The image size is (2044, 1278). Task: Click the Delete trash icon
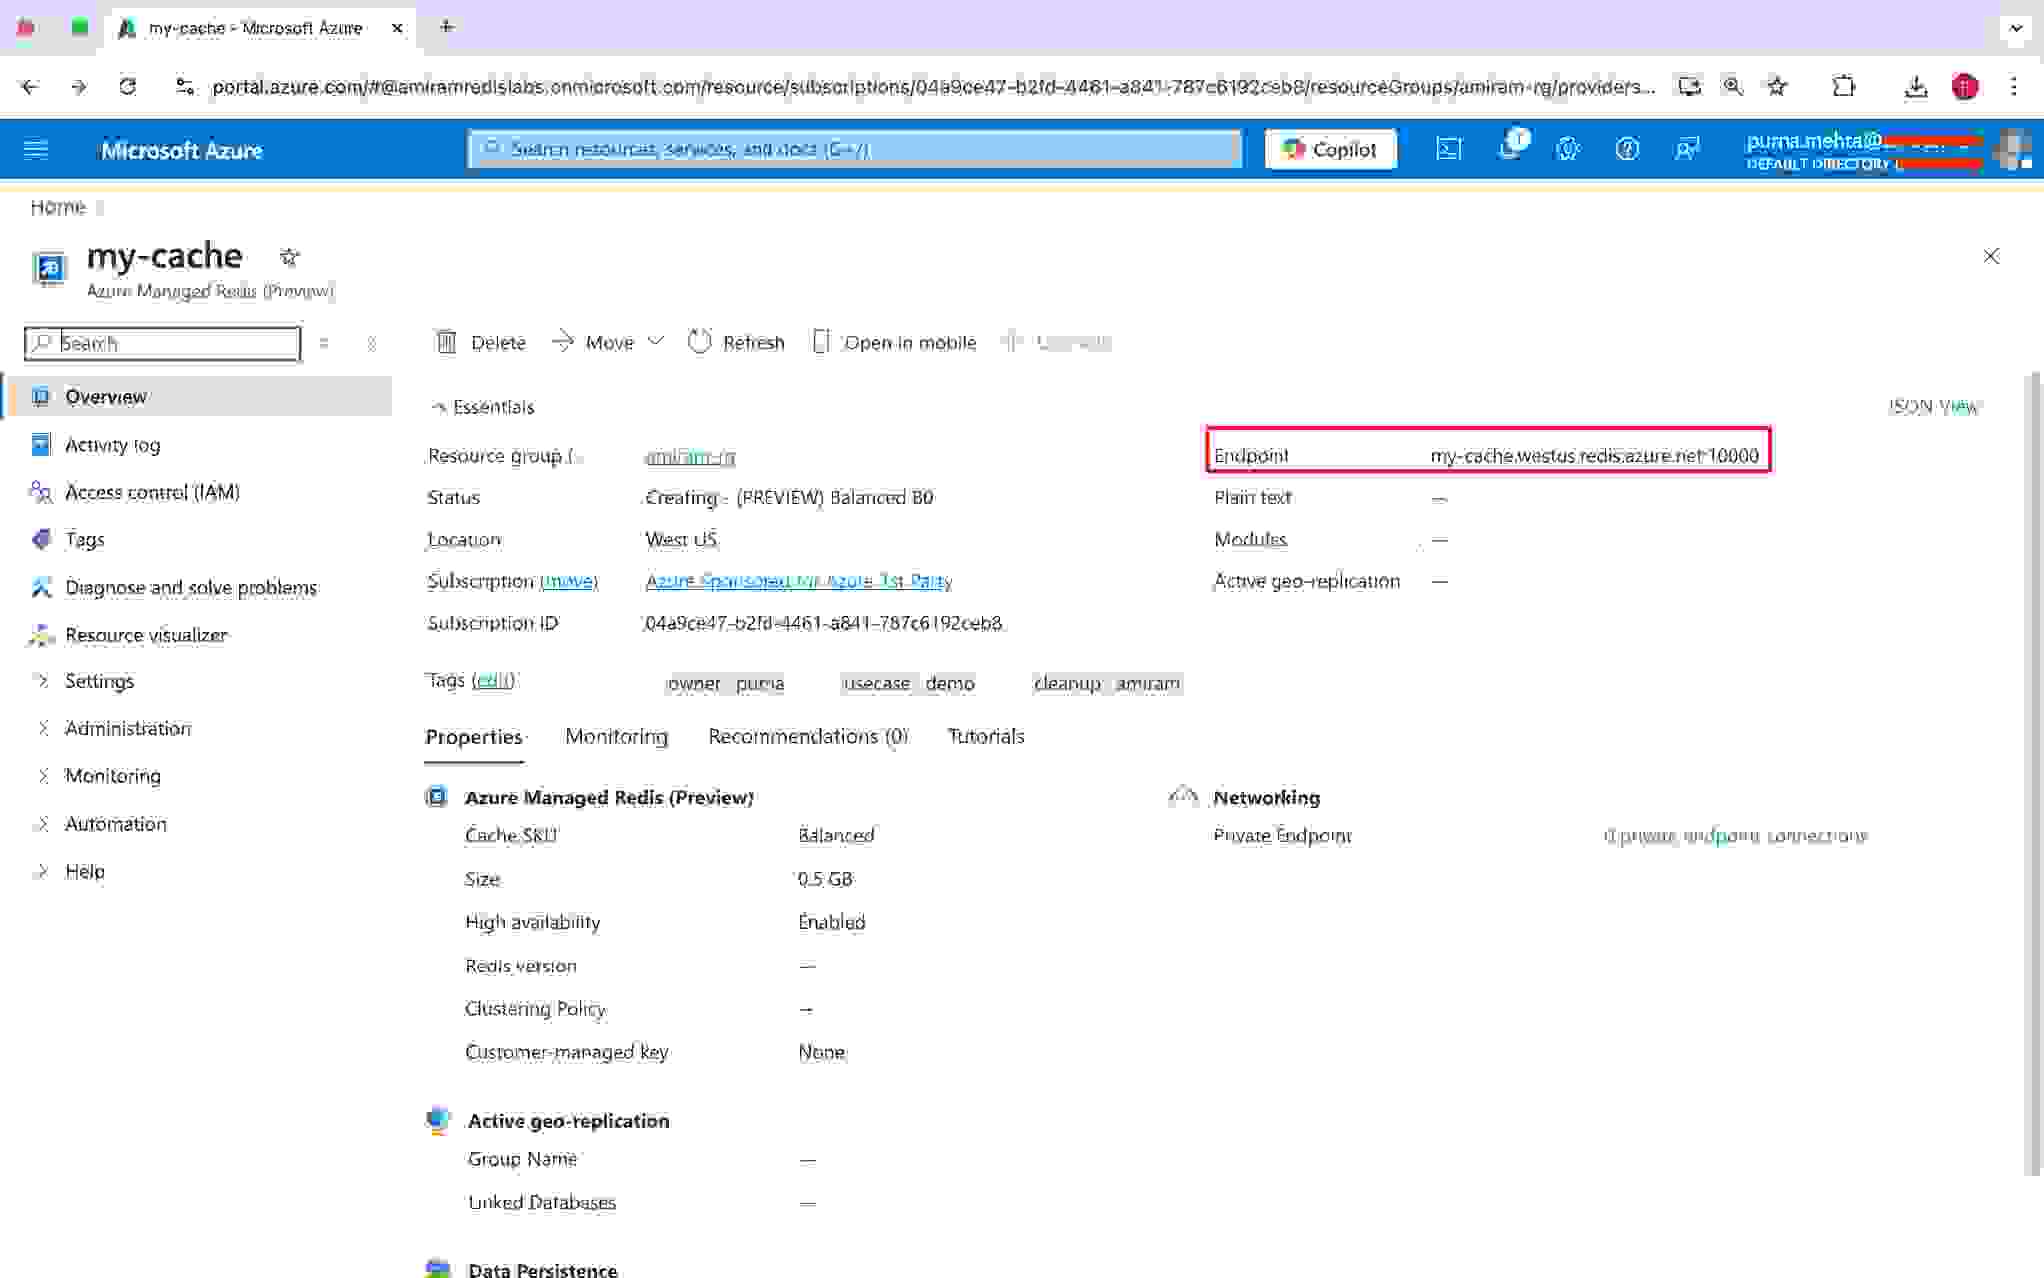pyautogui.click(x=446, y=342)
